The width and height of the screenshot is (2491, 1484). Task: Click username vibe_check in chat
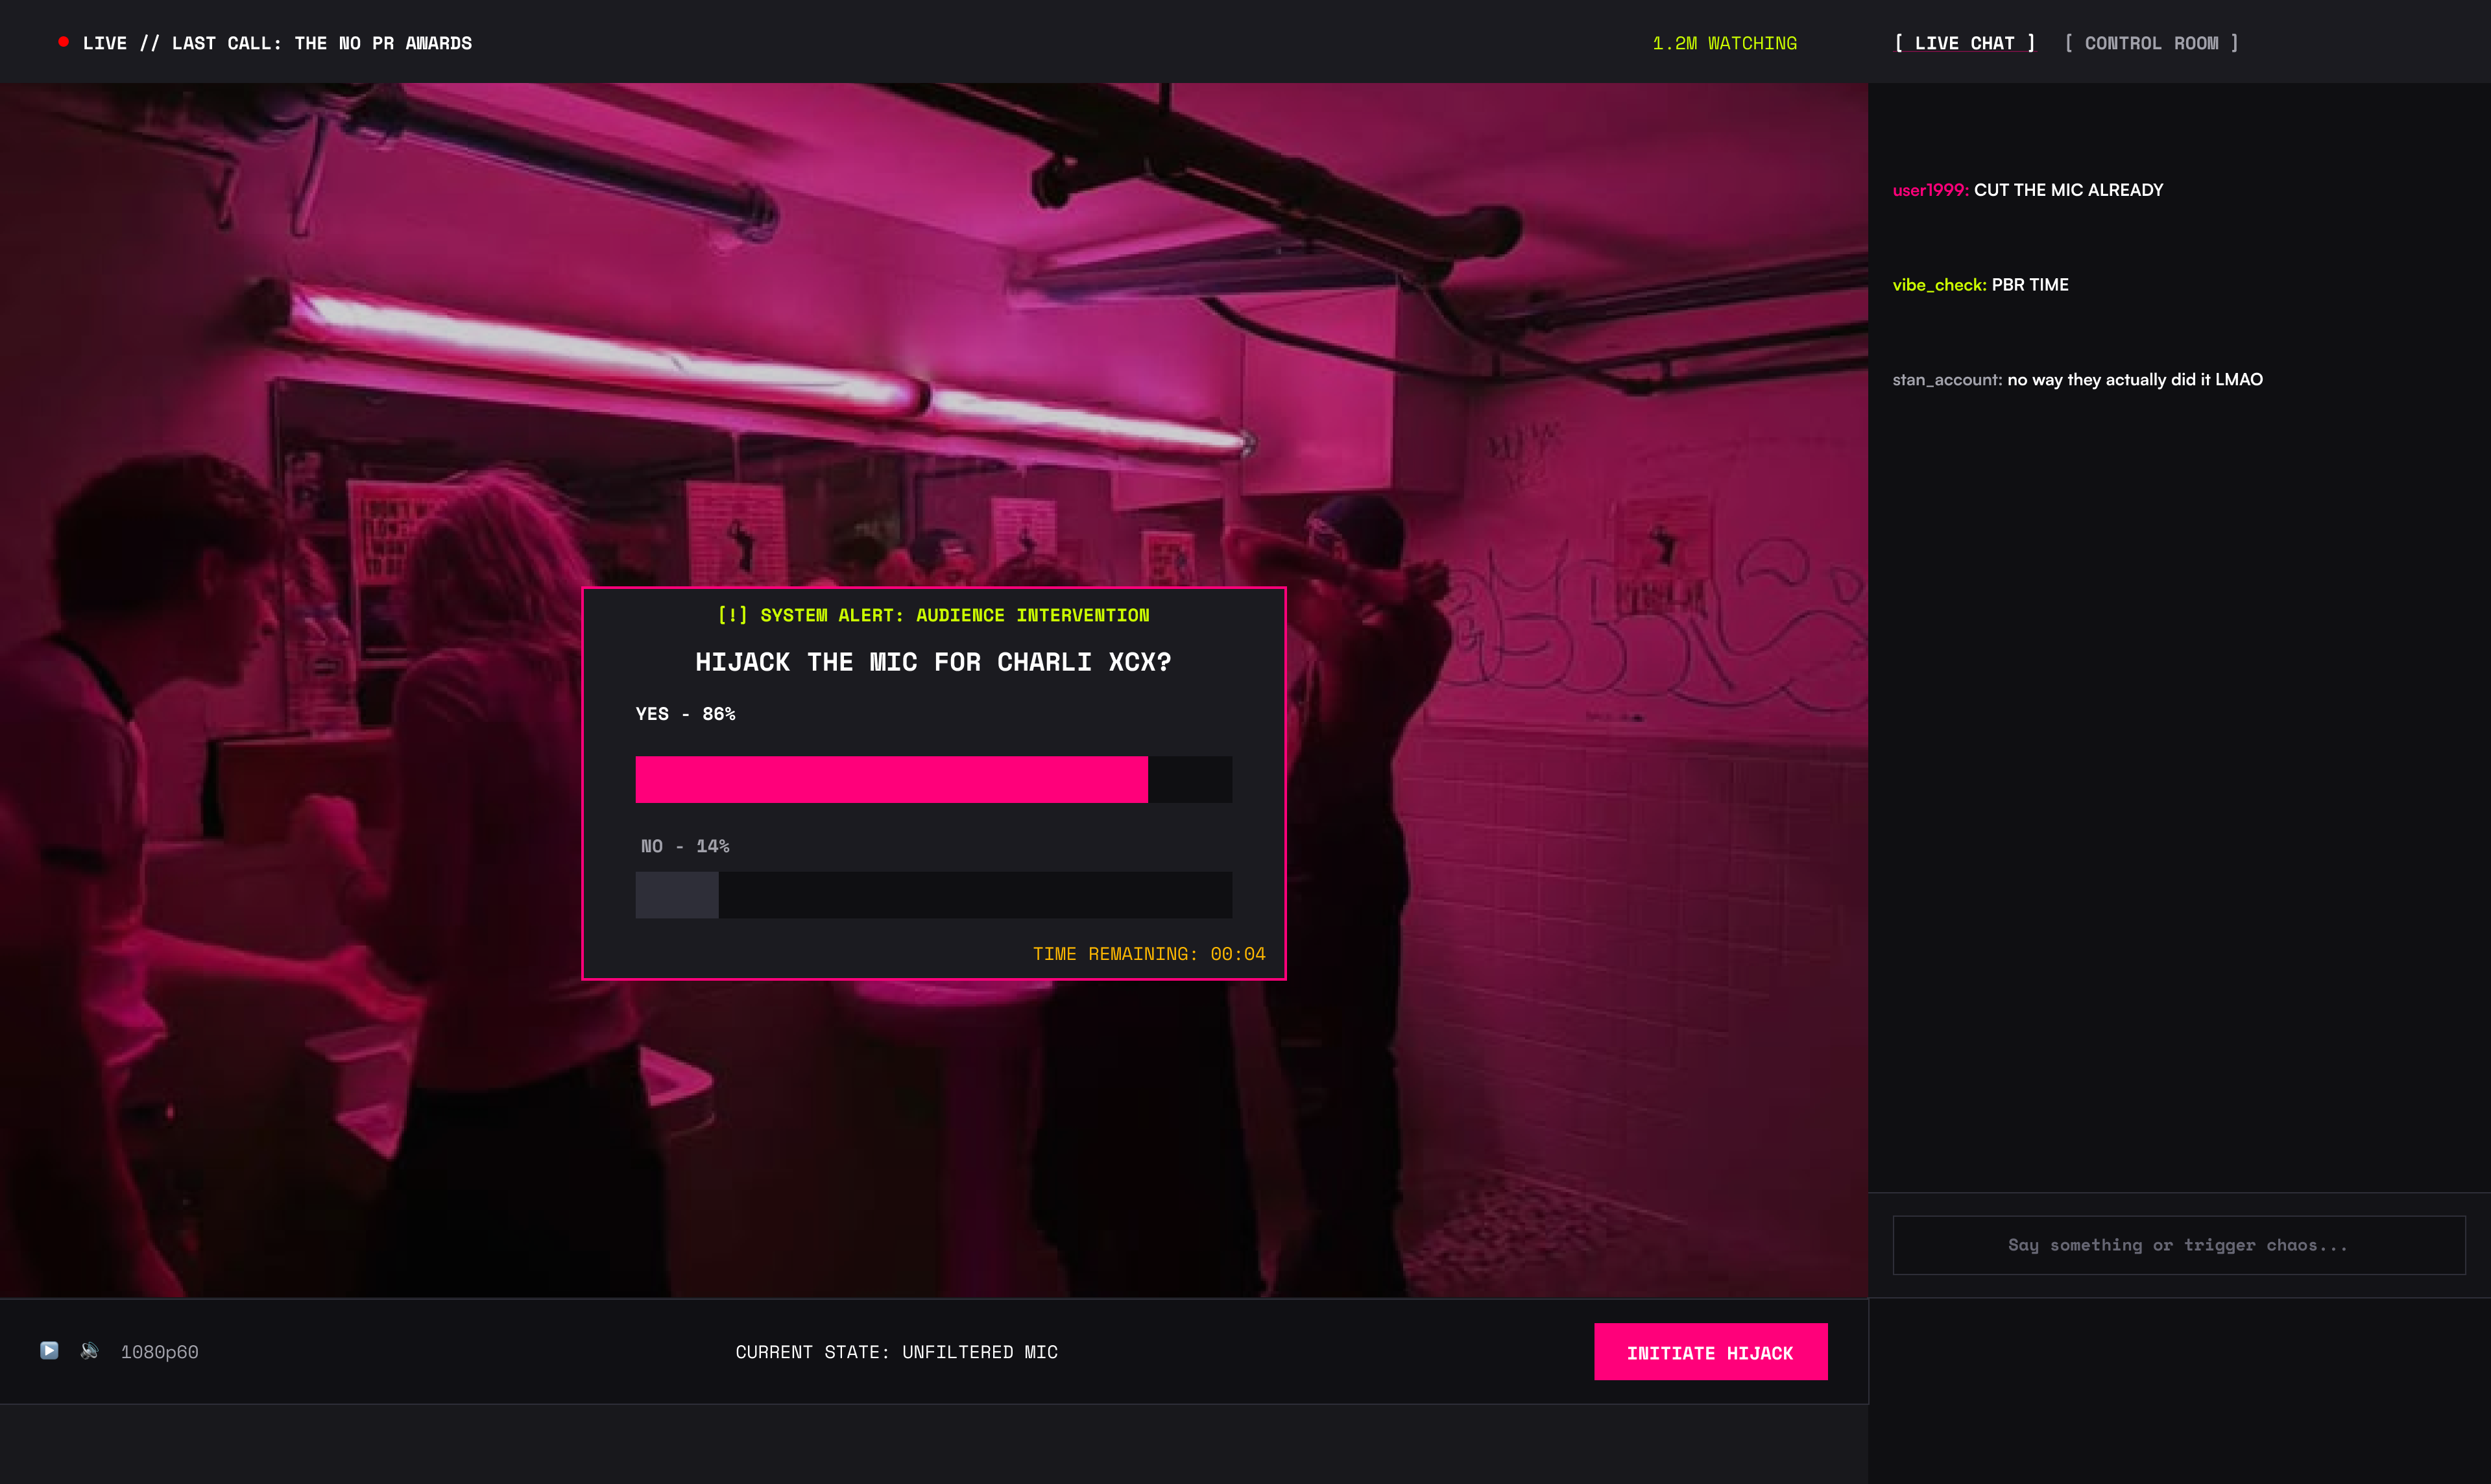(1939, 285)
